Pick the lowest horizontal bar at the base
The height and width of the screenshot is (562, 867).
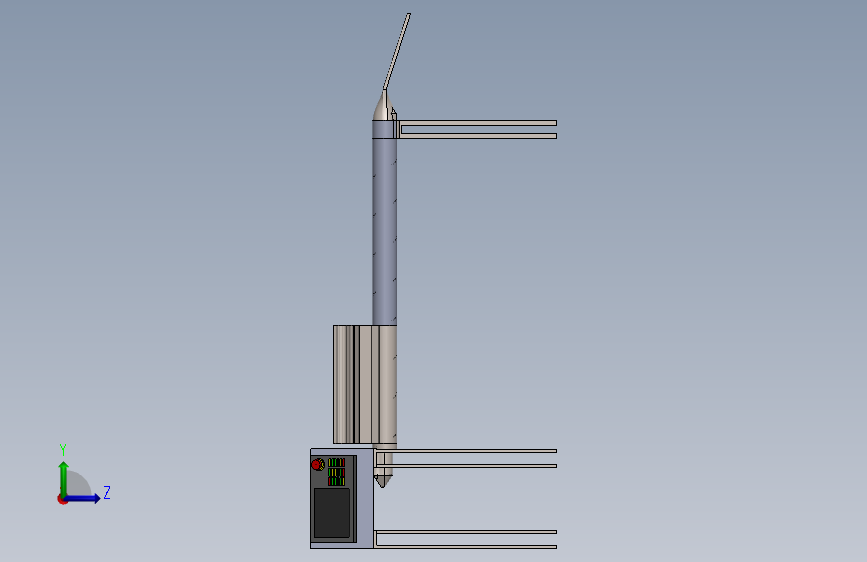[466, 547]
